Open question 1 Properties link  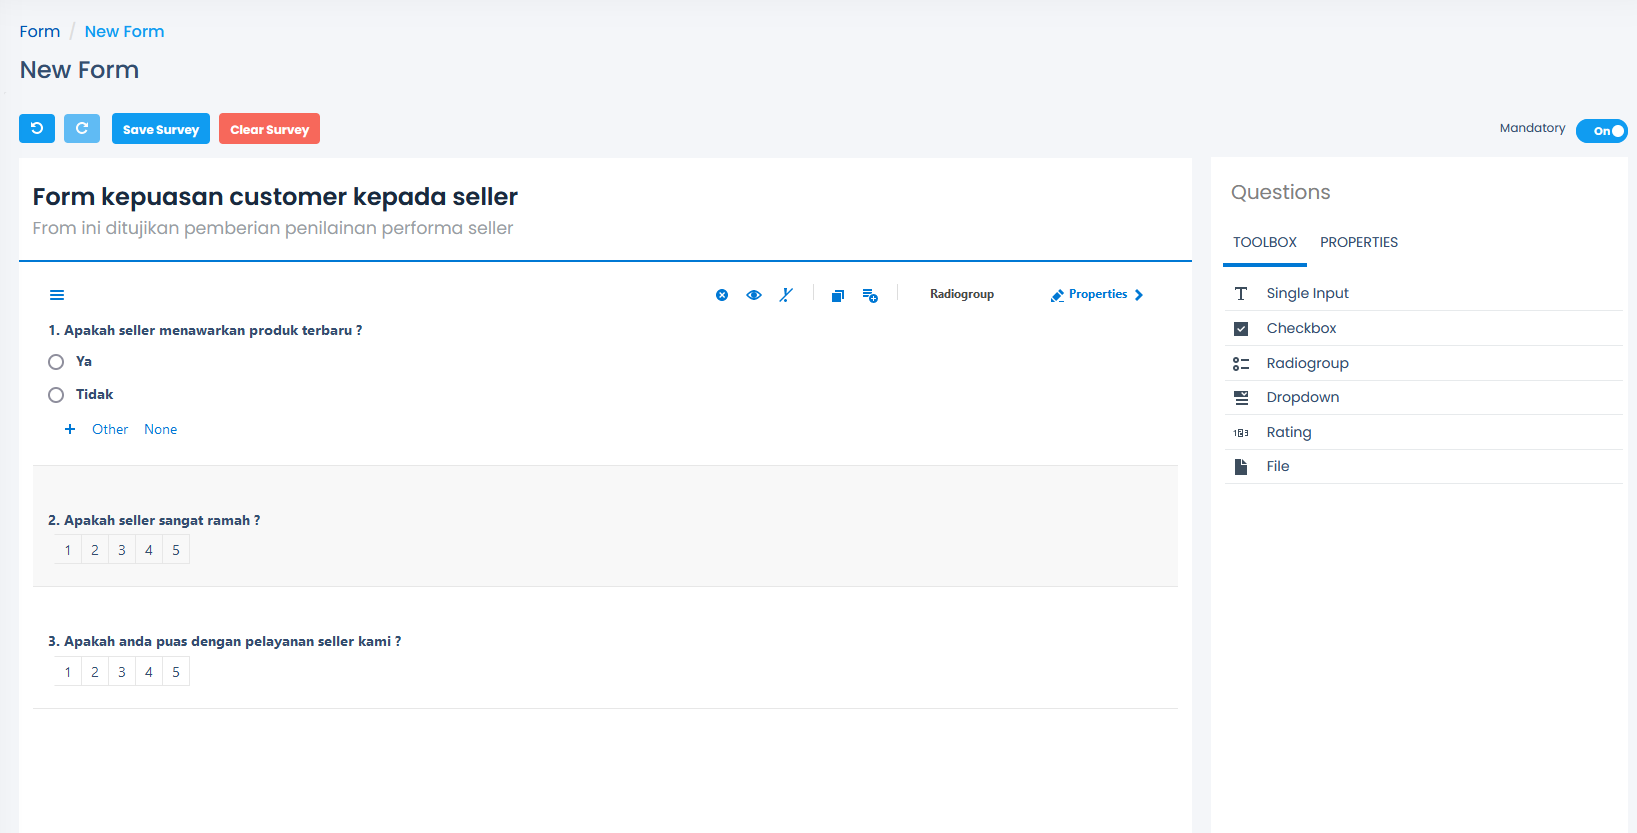[1098, 294]
